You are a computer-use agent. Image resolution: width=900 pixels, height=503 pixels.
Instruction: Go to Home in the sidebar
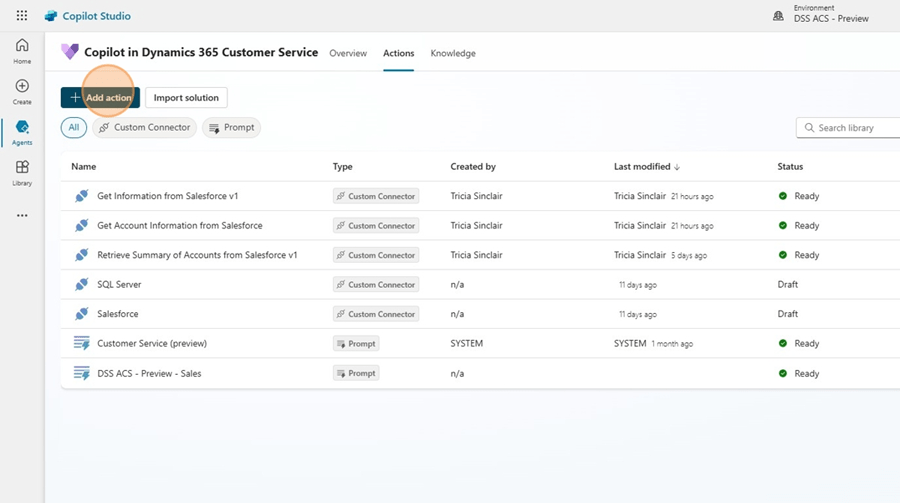tap(22, 51)
